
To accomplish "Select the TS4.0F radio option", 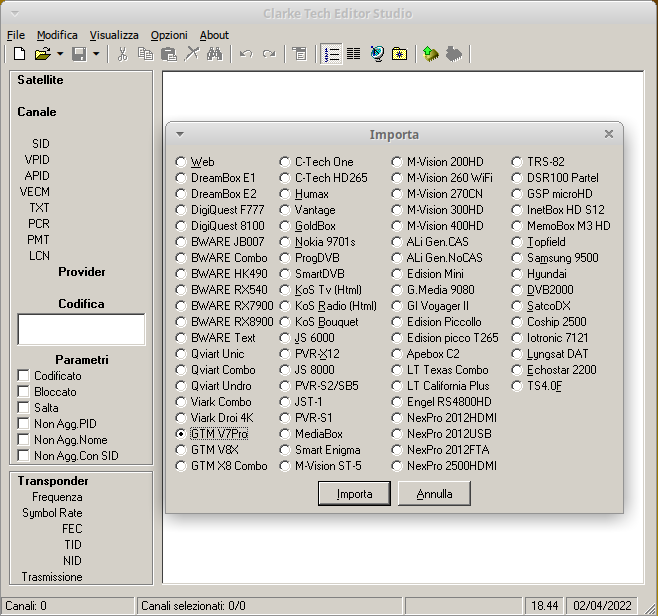I will pyautogui.click(x=517, y=386).
